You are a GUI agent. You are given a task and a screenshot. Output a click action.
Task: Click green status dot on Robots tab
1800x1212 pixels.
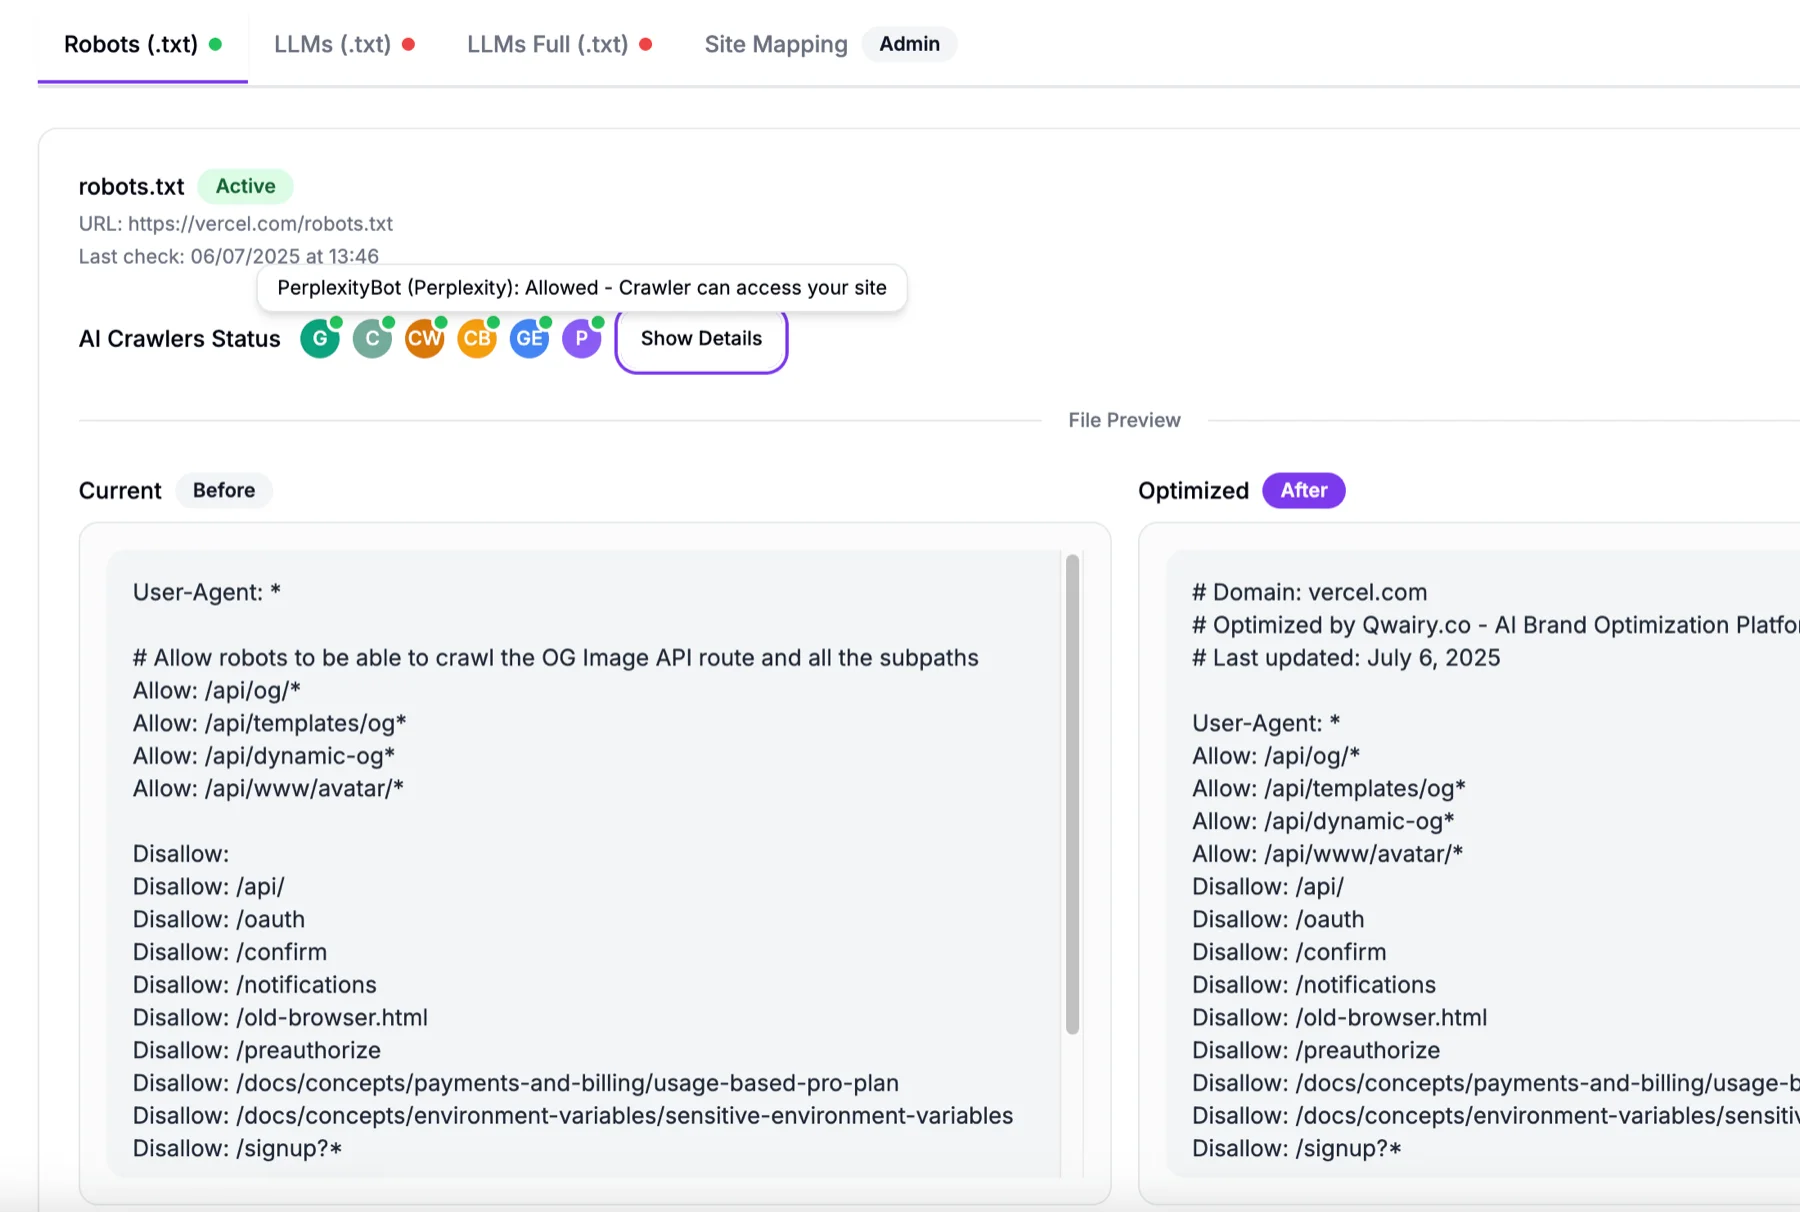tap(215, 44)
